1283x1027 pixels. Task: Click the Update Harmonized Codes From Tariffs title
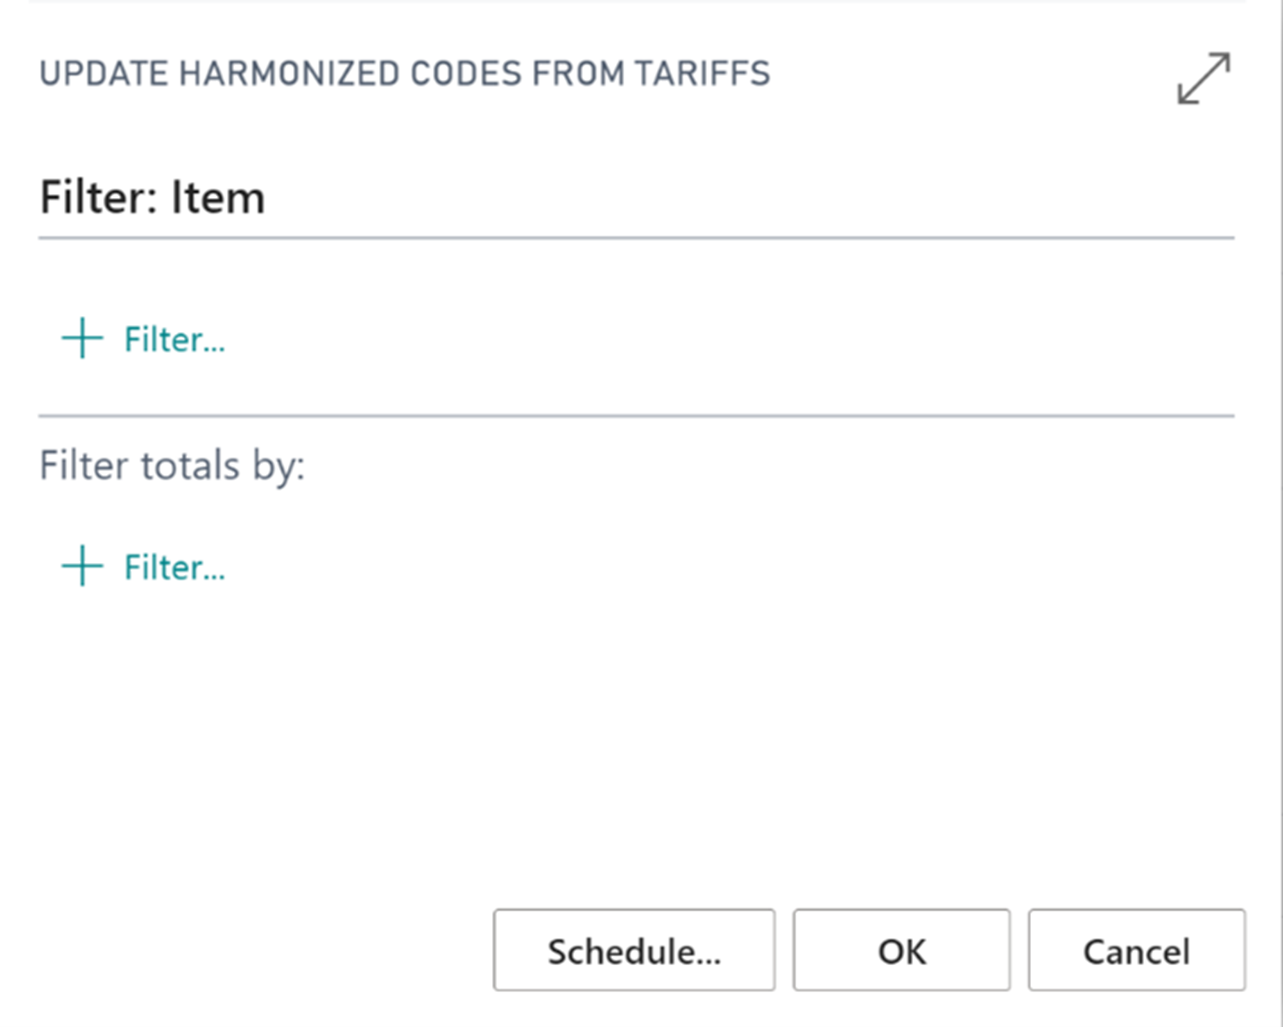(405, 74)
